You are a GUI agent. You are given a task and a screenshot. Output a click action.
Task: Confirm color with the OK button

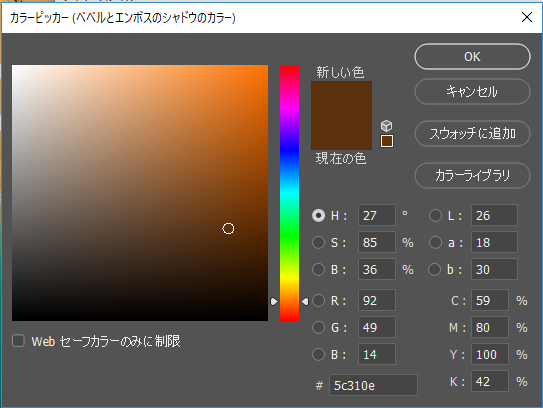[472, 56]
